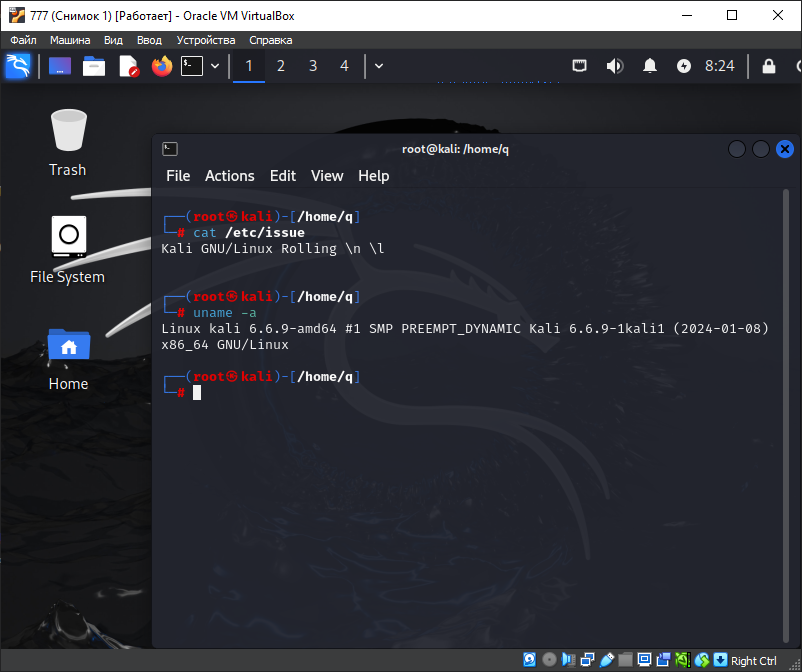Close the root@kali terminal window
Screen dimensions: 802x672
tap(785, 149)
